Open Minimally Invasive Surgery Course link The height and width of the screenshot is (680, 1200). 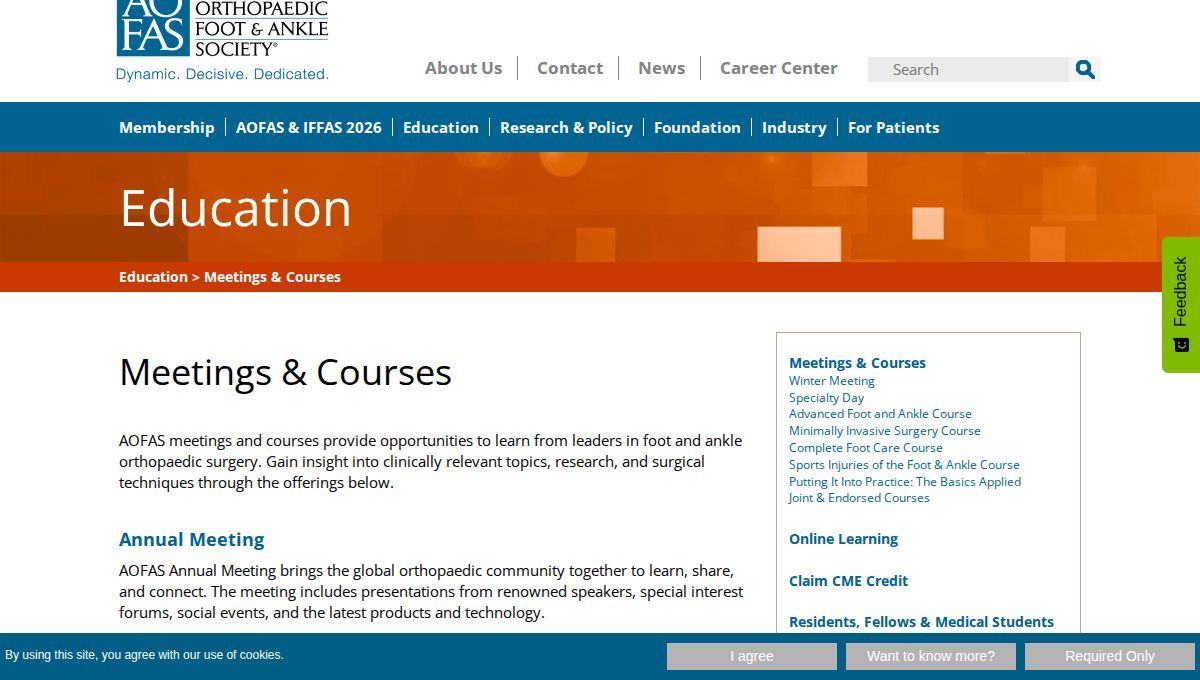click(884, 431)
